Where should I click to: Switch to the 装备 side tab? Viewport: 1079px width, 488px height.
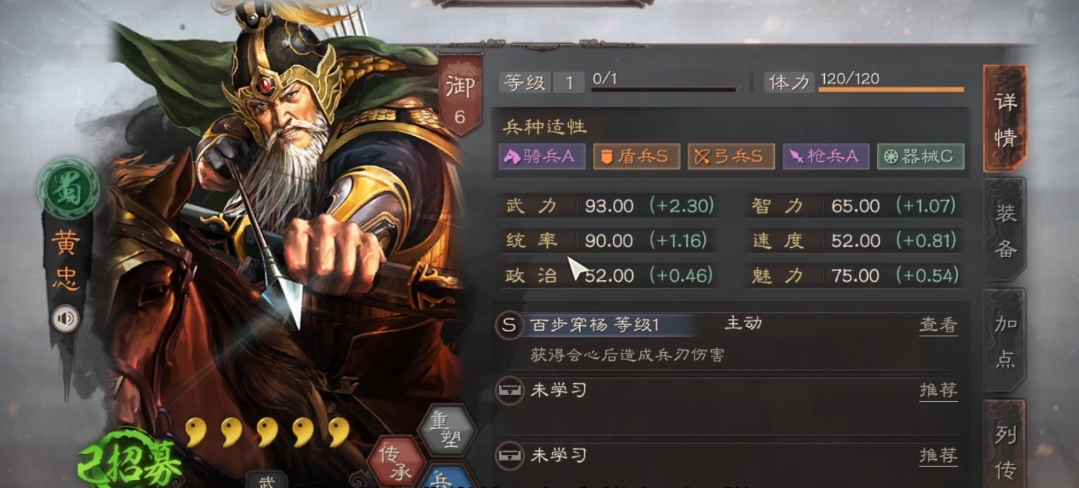1005,229
